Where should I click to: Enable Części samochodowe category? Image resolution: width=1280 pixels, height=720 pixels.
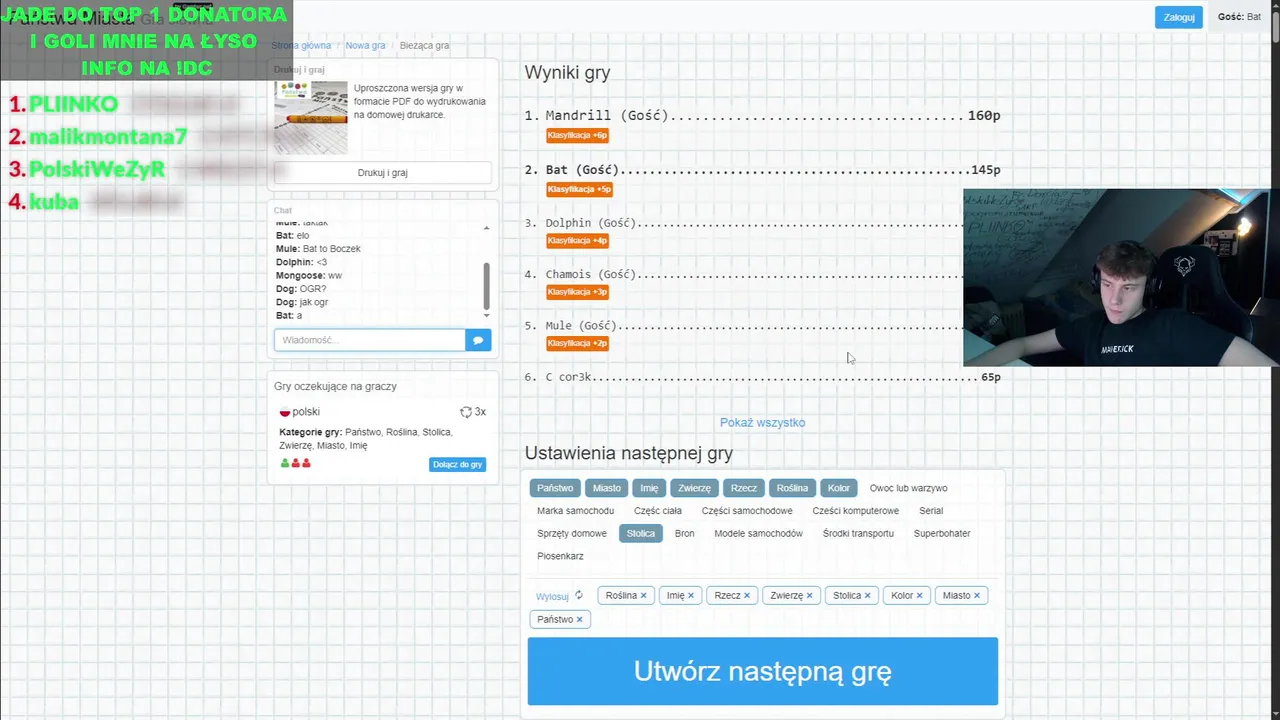(747, 511)
